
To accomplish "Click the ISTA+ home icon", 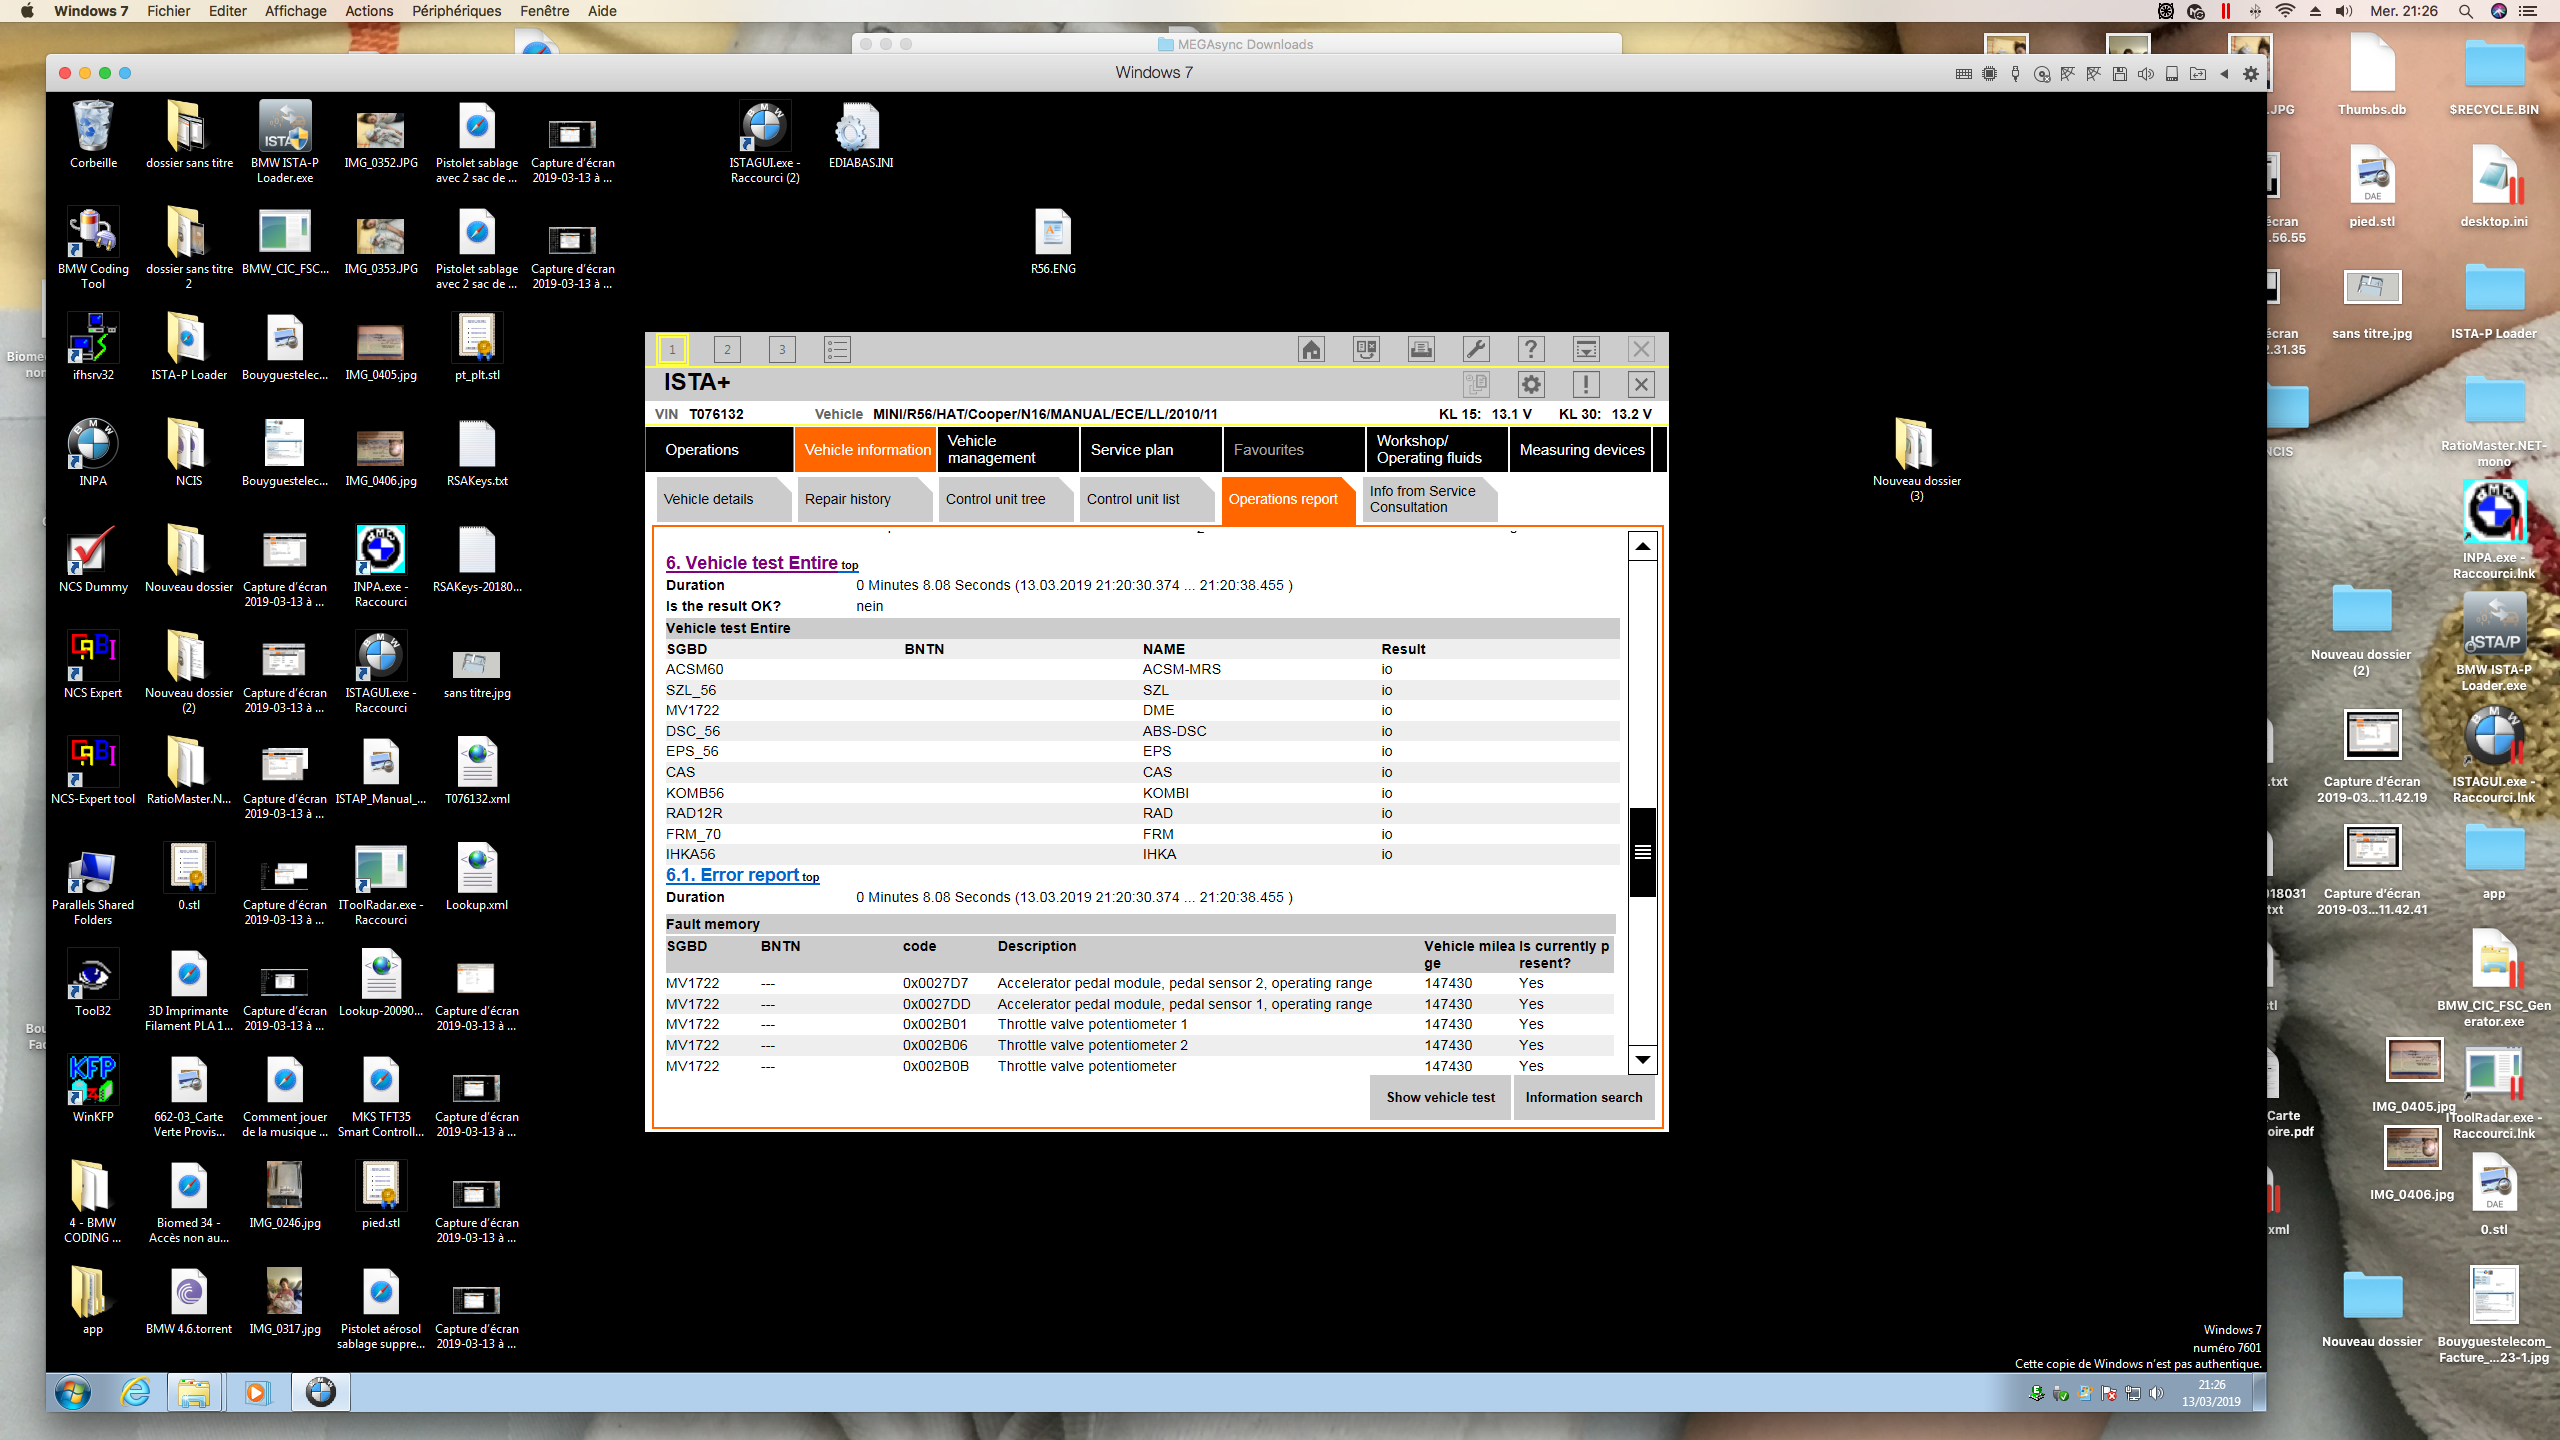I will 1311,349.
